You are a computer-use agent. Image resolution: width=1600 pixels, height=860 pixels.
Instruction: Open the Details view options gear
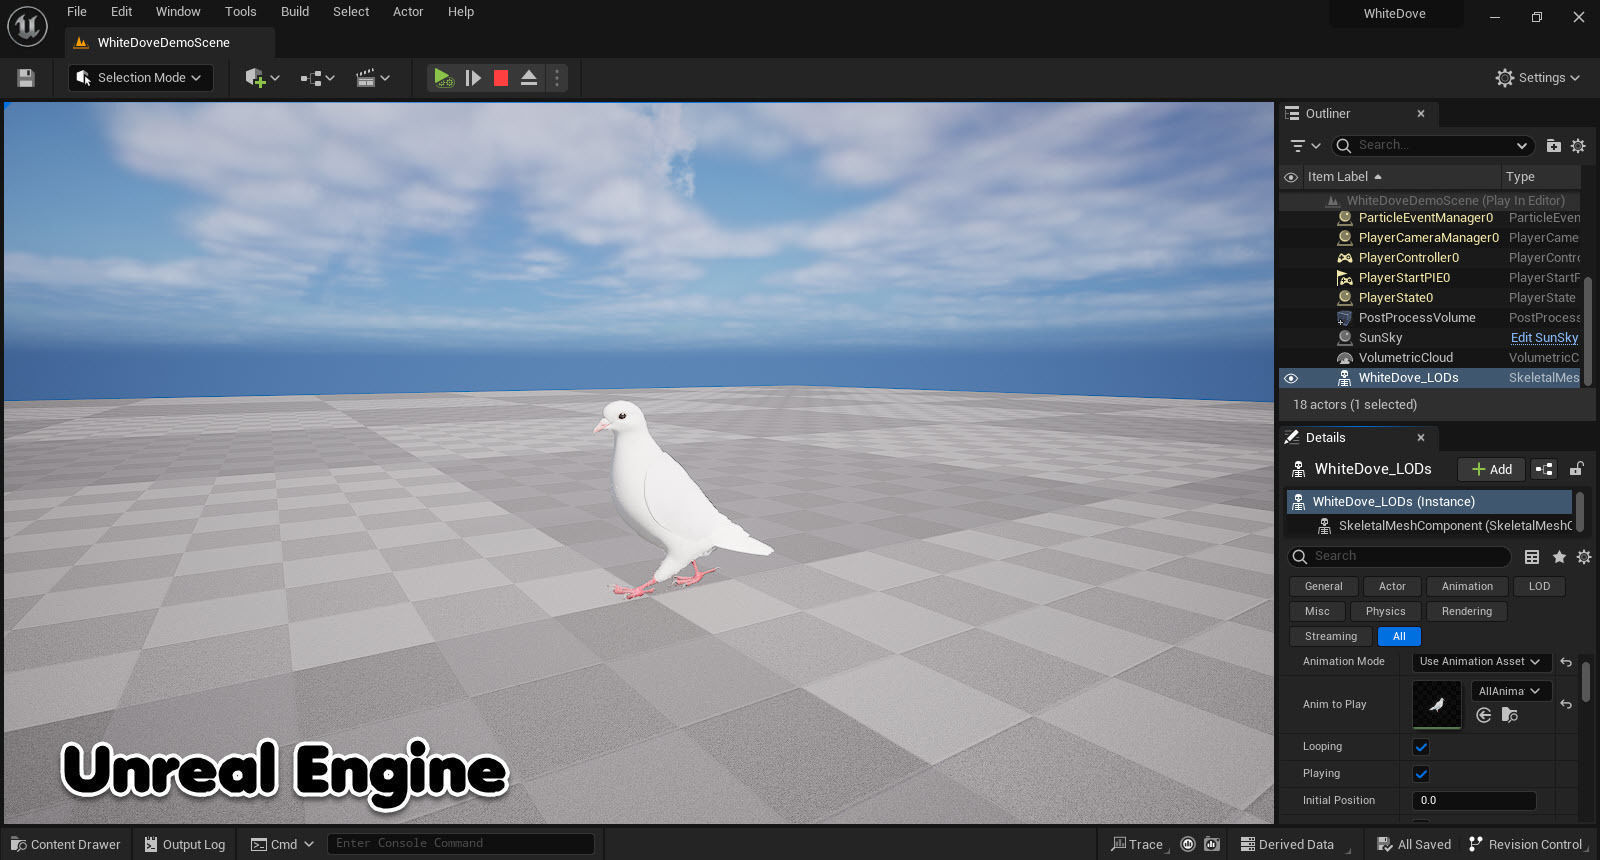pyautogui.click(x=1584, y=557)
